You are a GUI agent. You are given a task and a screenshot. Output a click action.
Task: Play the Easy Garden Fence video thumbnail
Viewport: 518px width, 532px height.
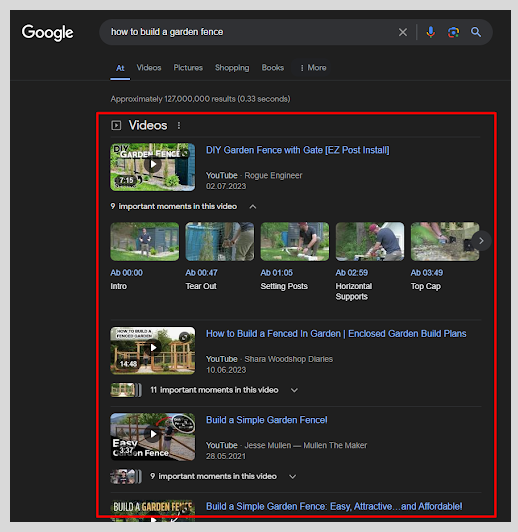pos(153,437)
